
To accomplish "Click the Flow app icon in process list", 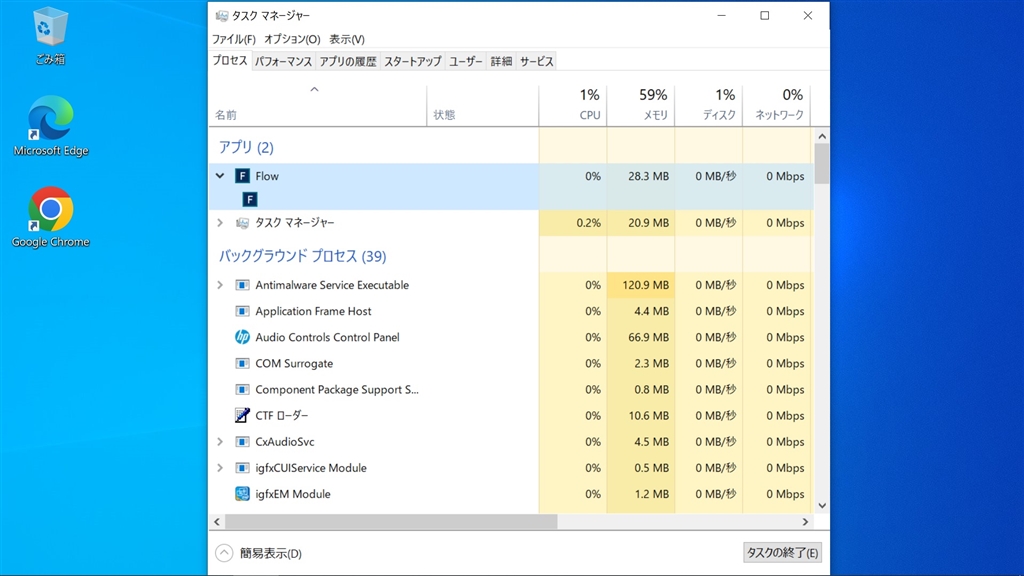I will pos(242,176).
